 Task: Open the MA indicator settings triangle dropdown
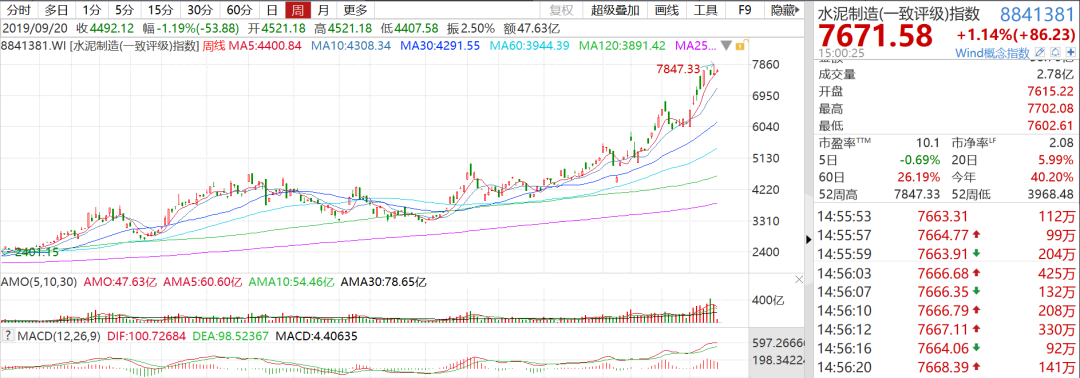(726, 46)
